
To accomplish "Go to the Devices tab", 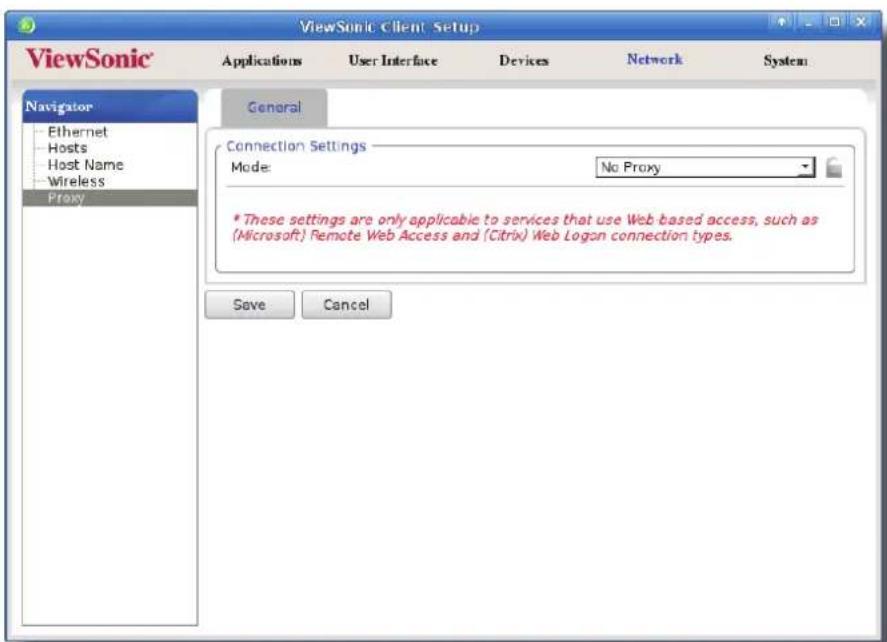I will point(524,61).
